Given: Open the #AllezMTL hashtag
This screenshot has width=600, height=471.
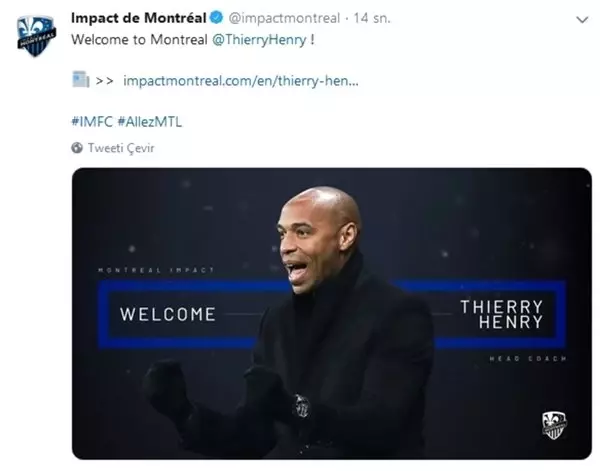Looking at the screenshot, I should pos(150,122).
